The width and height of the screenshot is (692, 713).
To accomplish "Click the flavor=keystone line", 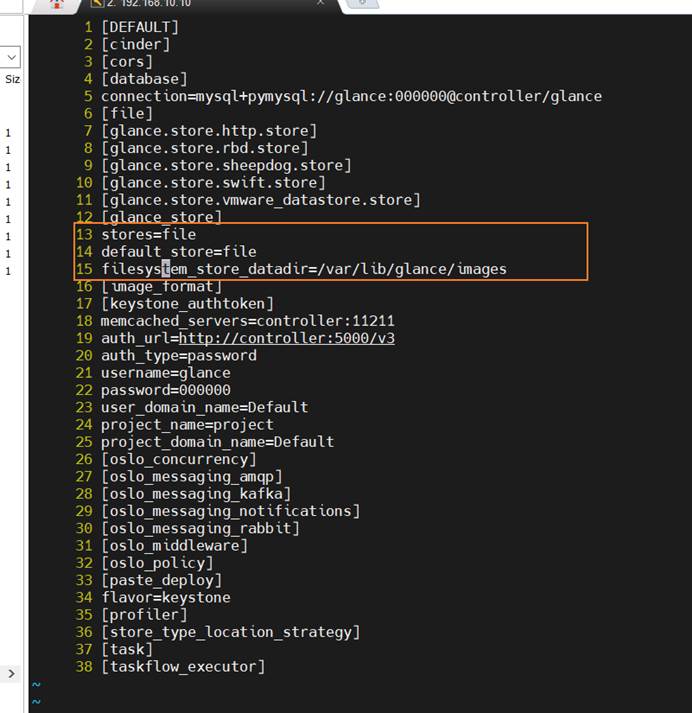I will coord(166,598).
